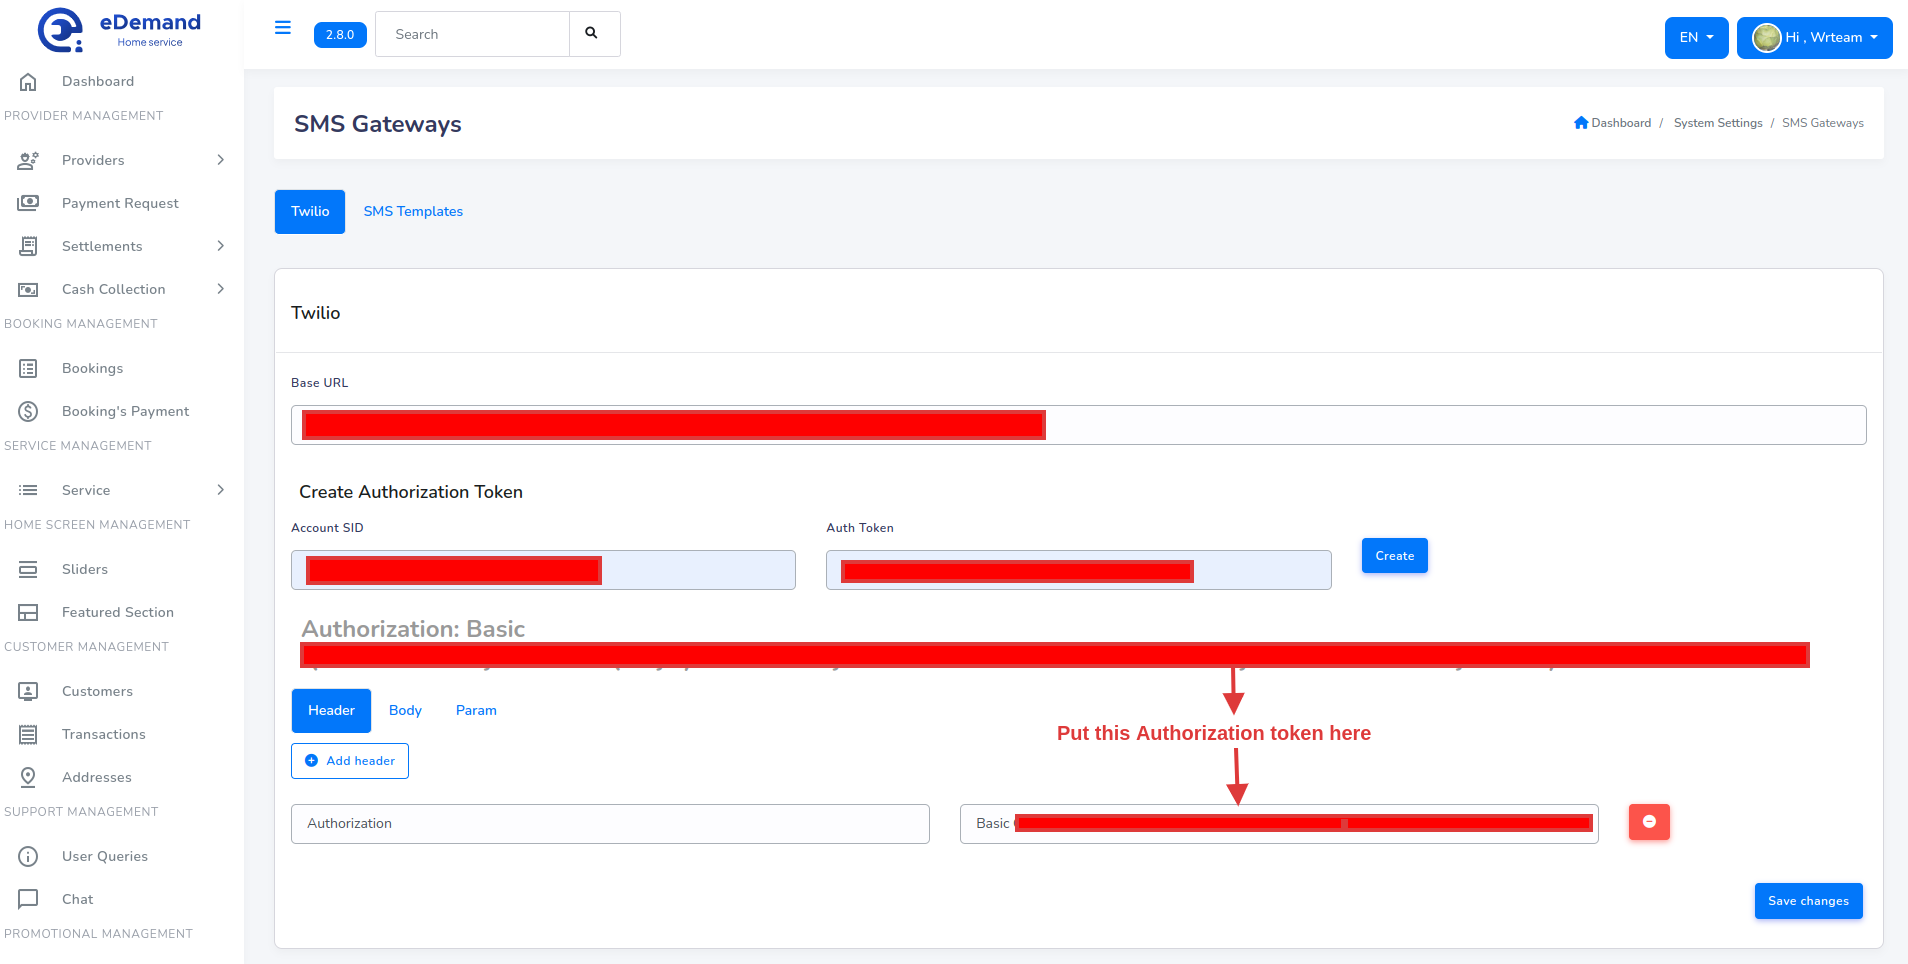Screen dimensions: 1908x964
Task: Click the eDemand logo
Action: [120, 30]
